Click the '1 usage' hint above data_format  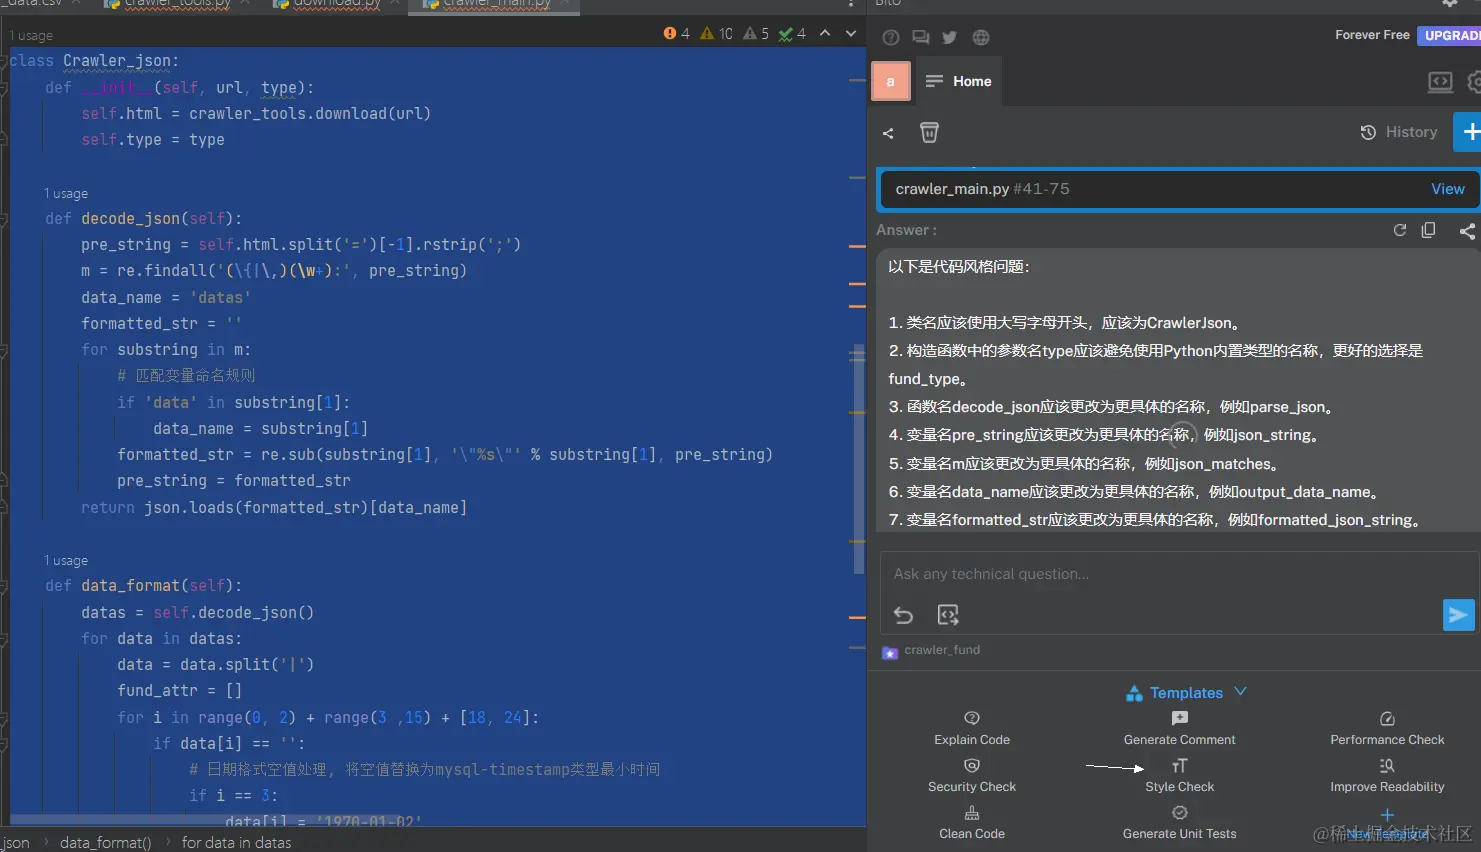pyautogui.click(x=66, y=560)
